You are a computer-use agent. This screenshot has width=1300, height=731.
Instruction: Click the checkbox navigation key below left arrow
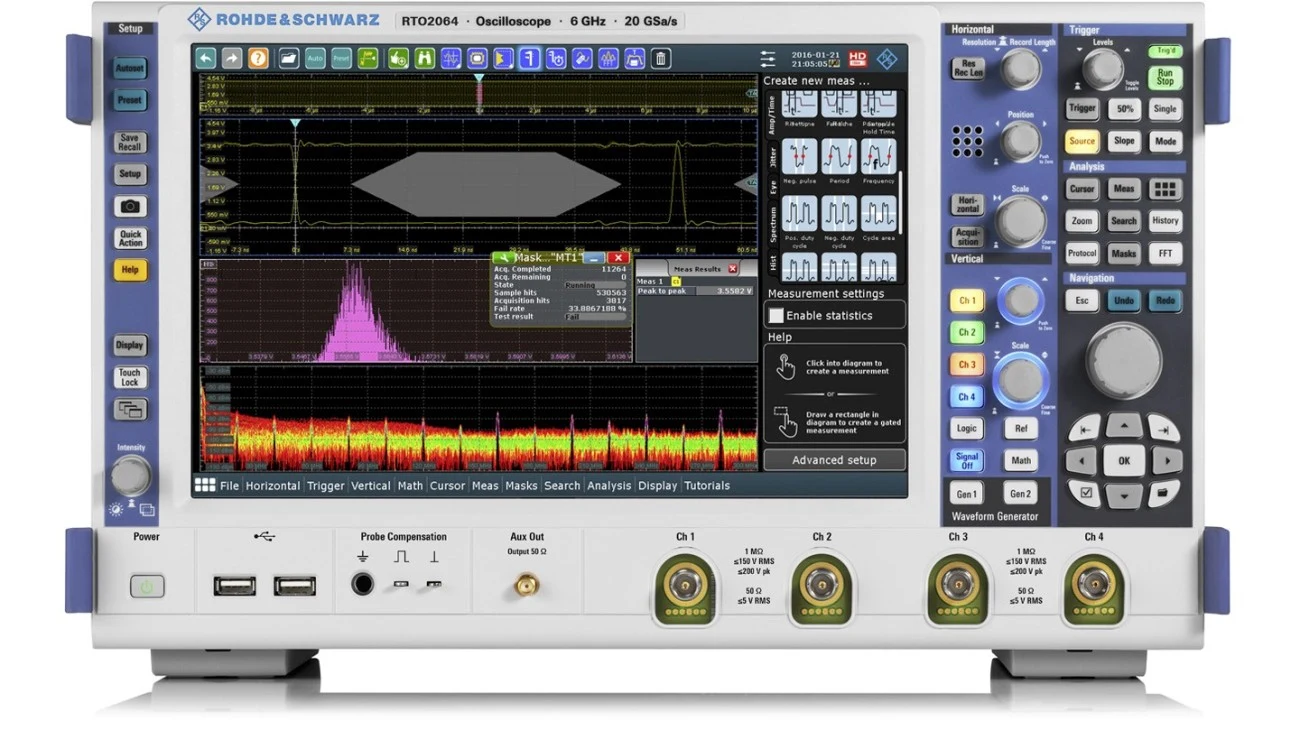tap(1083, 493)
